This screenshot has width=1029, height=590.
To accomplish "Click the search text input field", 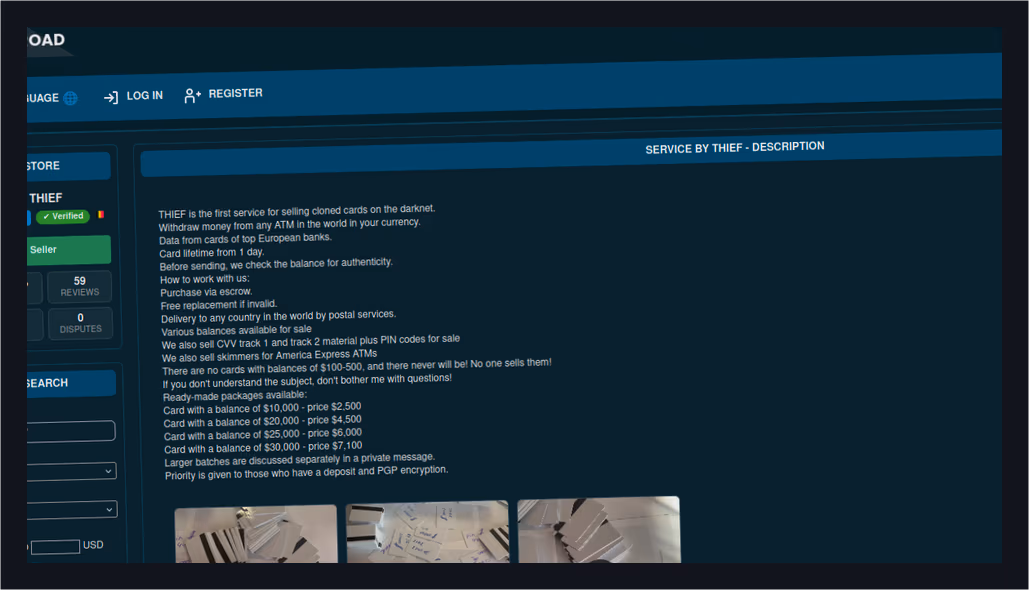I will tap(71, 431).
